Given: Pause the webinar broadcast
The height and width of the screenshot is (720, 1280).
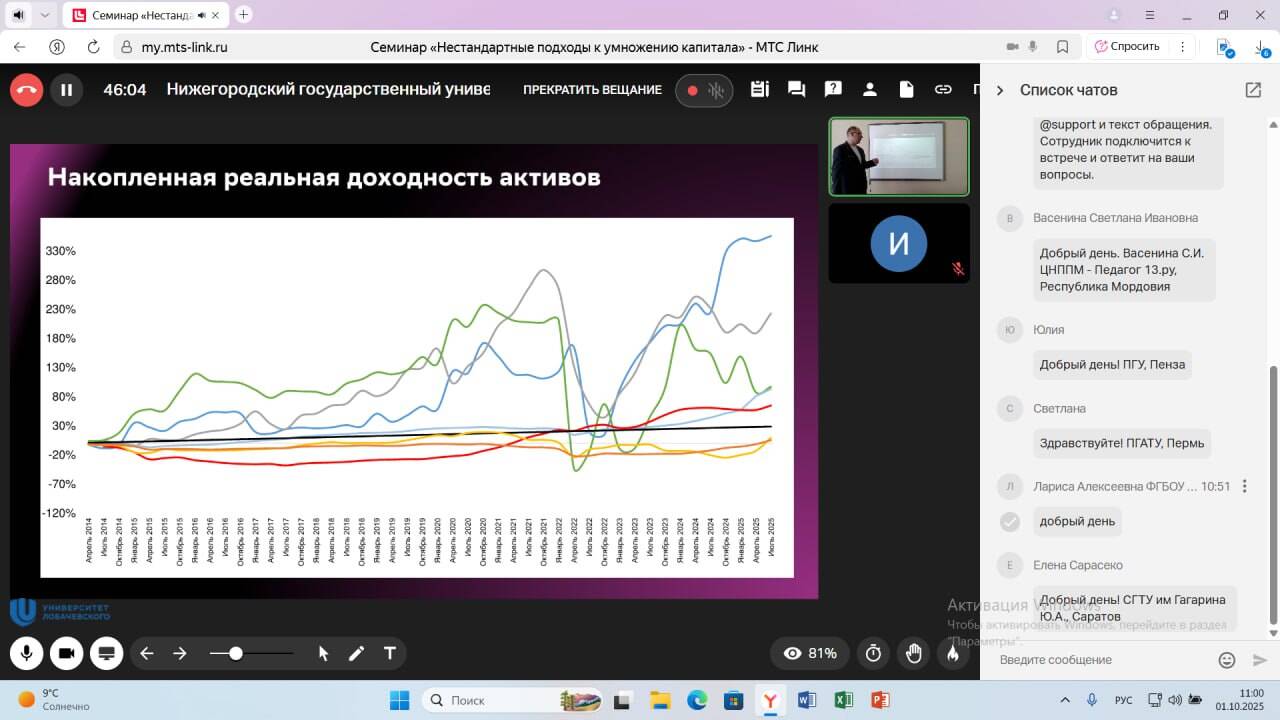Looking at the screenshot, I should click(x=67, y=90).
